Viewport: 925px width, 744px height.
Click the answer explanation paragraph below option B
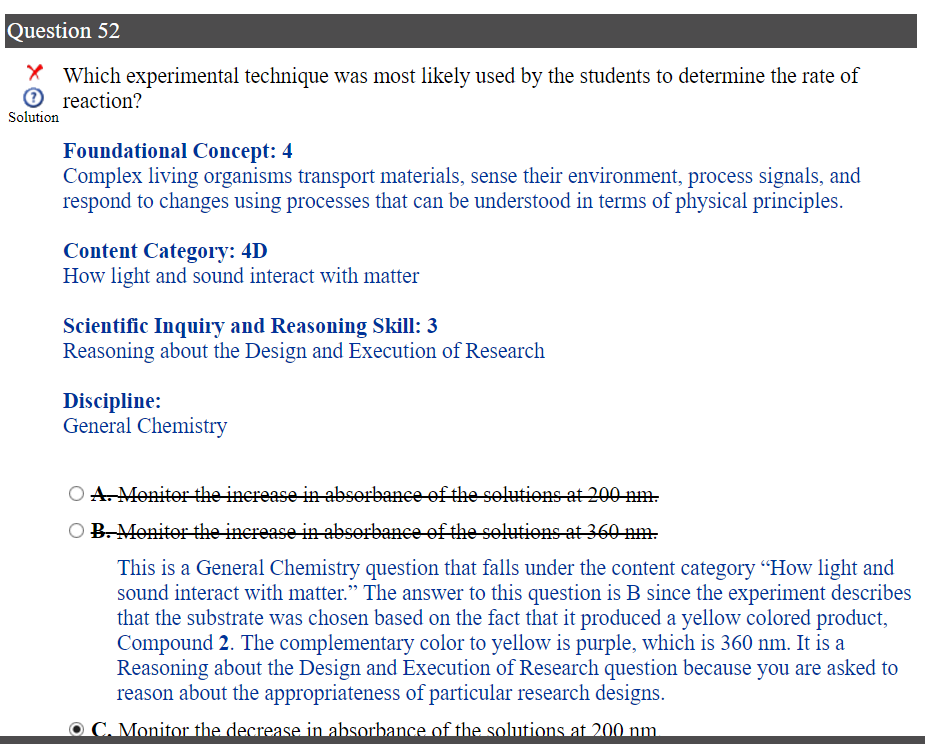pos(510,630)
